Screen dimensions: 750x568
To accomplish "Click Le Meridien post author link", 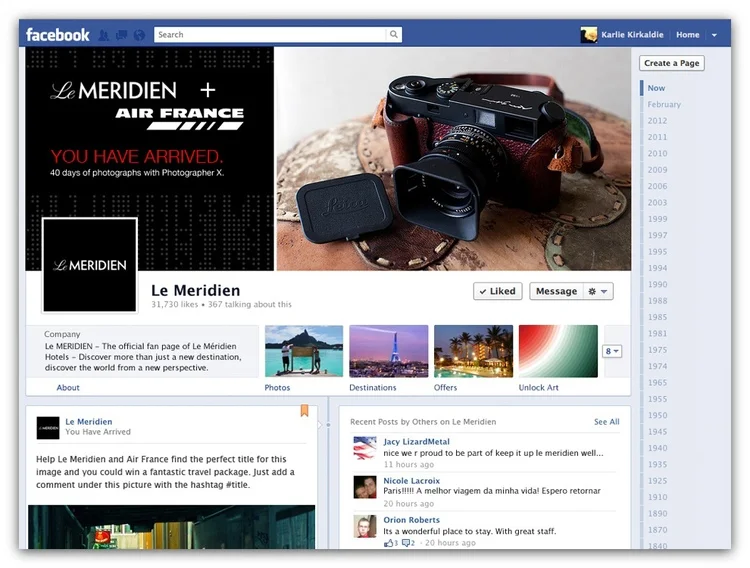I will [x=88, y=422].
